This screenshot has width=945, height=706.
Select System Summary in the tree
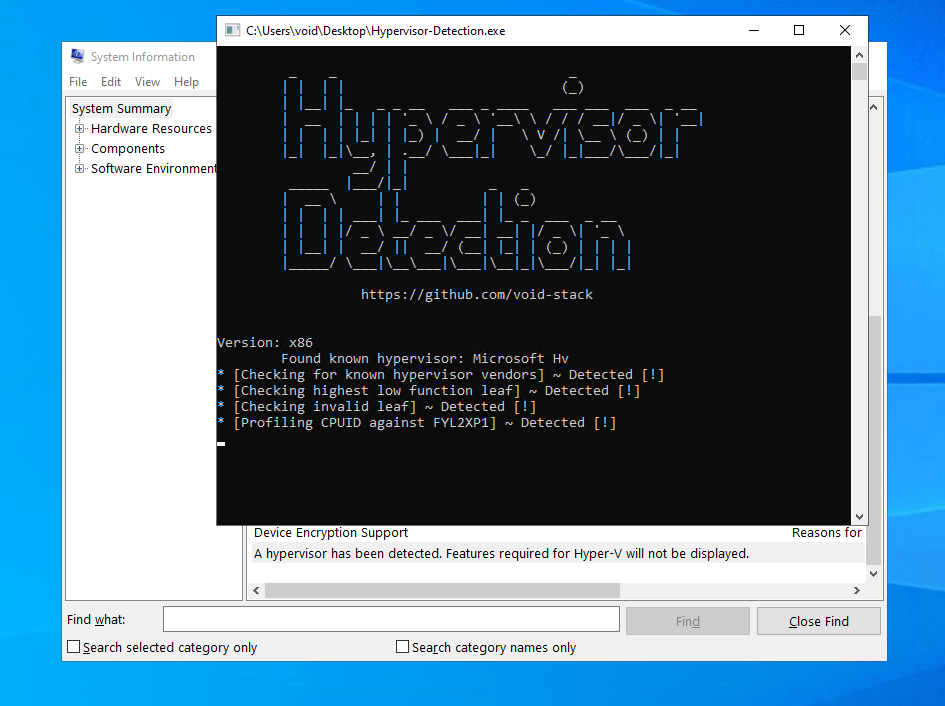click(x=121, y=109)
